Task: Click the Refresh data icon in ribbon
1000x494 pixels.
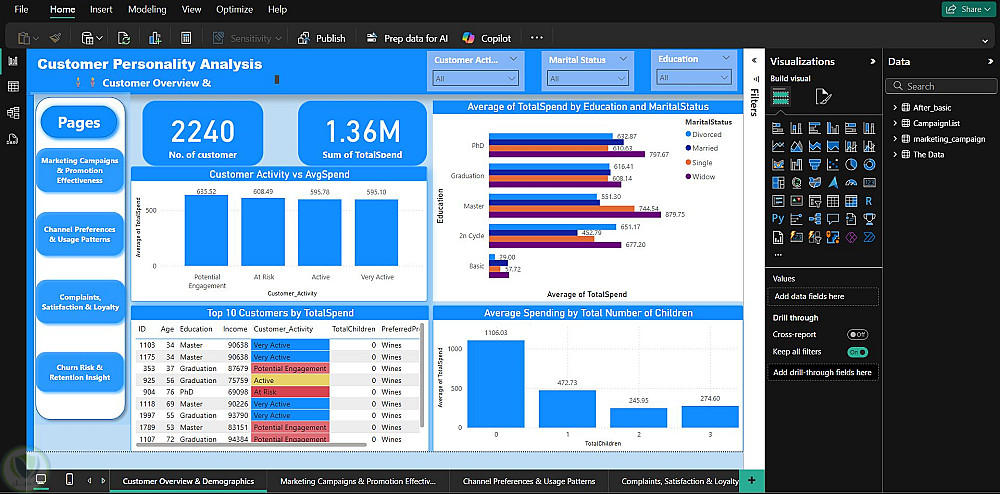Action: 124,38
